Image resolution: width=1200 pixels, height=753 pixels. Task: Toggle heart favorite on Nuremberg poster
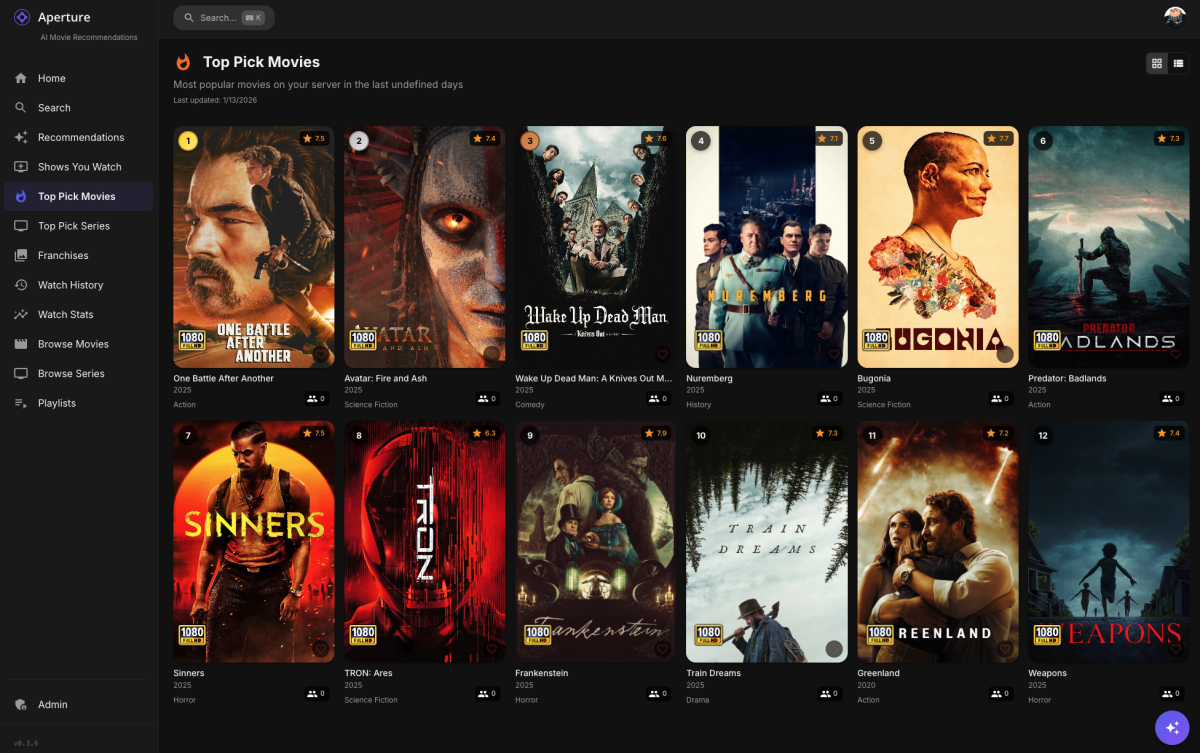833,354
